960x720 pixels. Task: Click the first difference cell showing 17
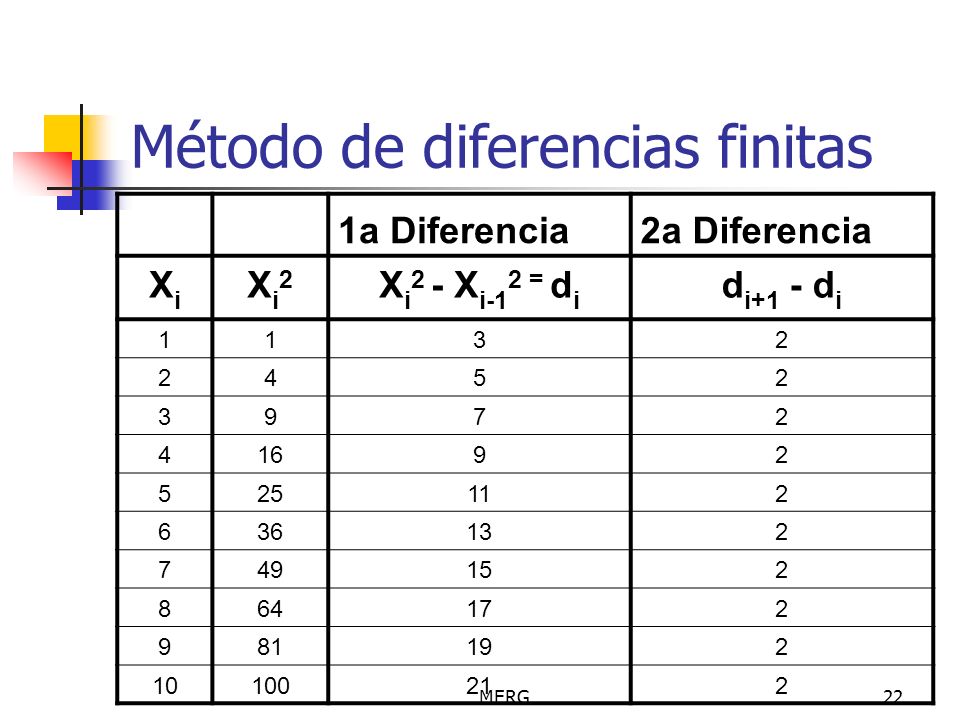(x=479, y=609)
